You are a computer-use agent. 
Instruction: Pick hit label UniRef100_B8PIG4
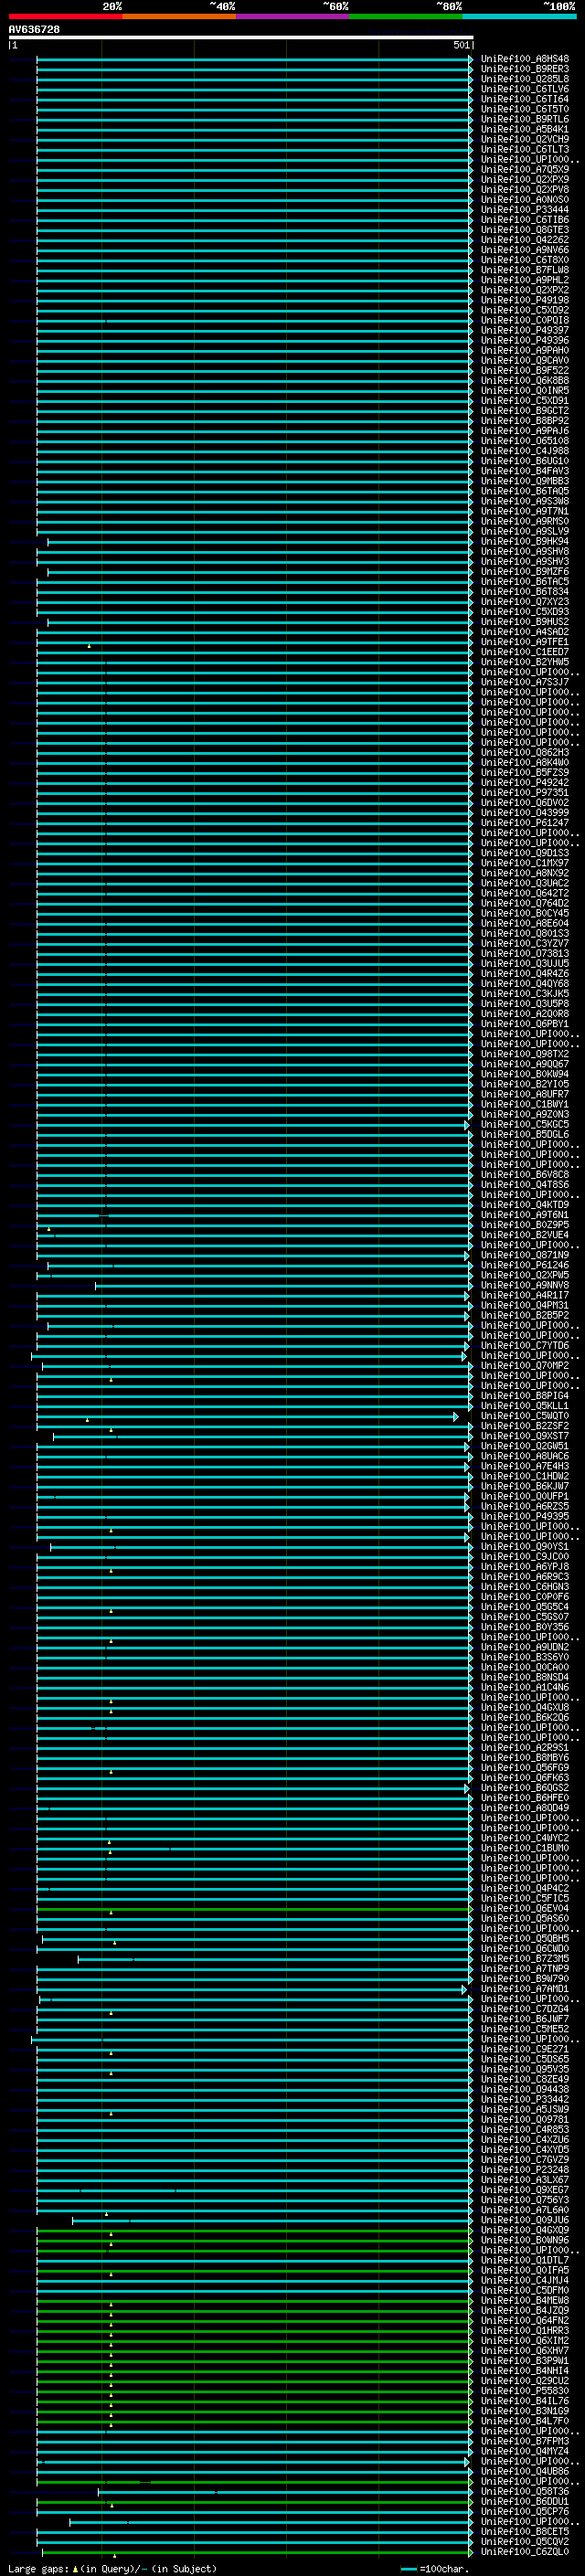(525, 1396)
